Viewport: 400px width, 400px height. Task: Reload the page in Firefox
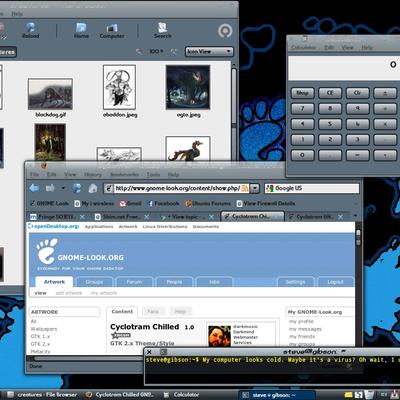pyautogui.click(x=77, y=188)
